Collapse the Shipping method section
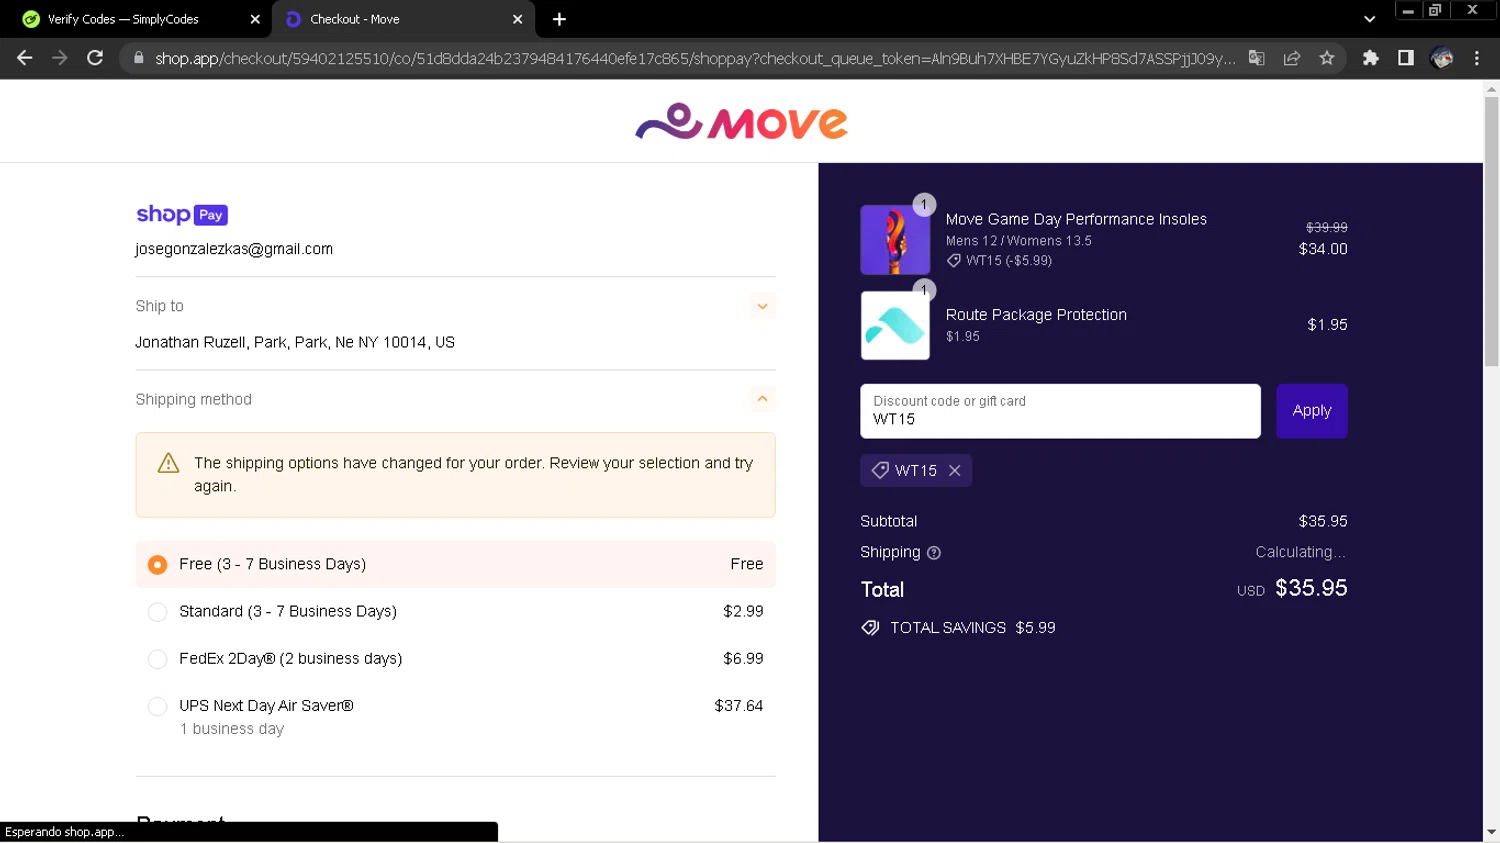The image size is (1500, 843). point(762,399)
